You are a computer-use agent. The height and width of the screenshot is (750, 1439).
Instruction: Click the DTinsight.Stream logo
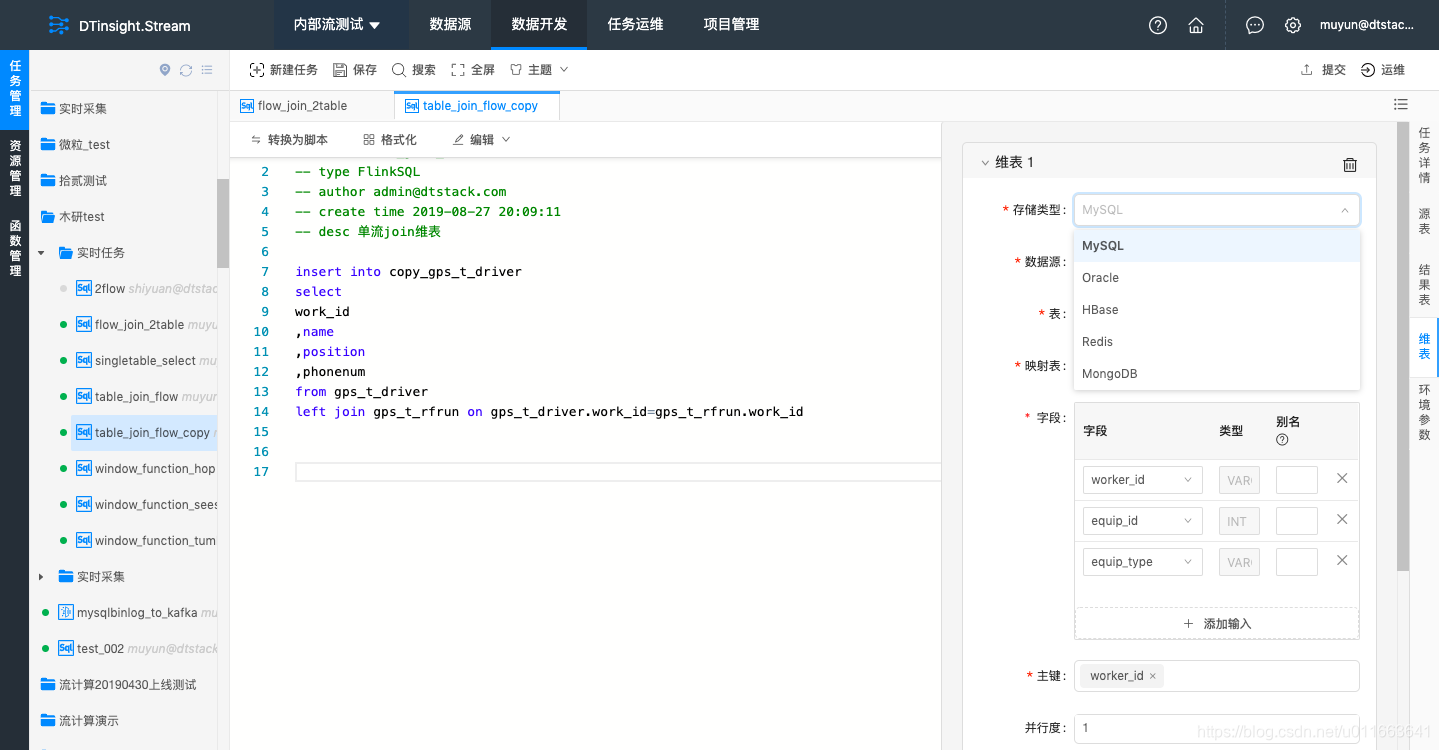120,25
